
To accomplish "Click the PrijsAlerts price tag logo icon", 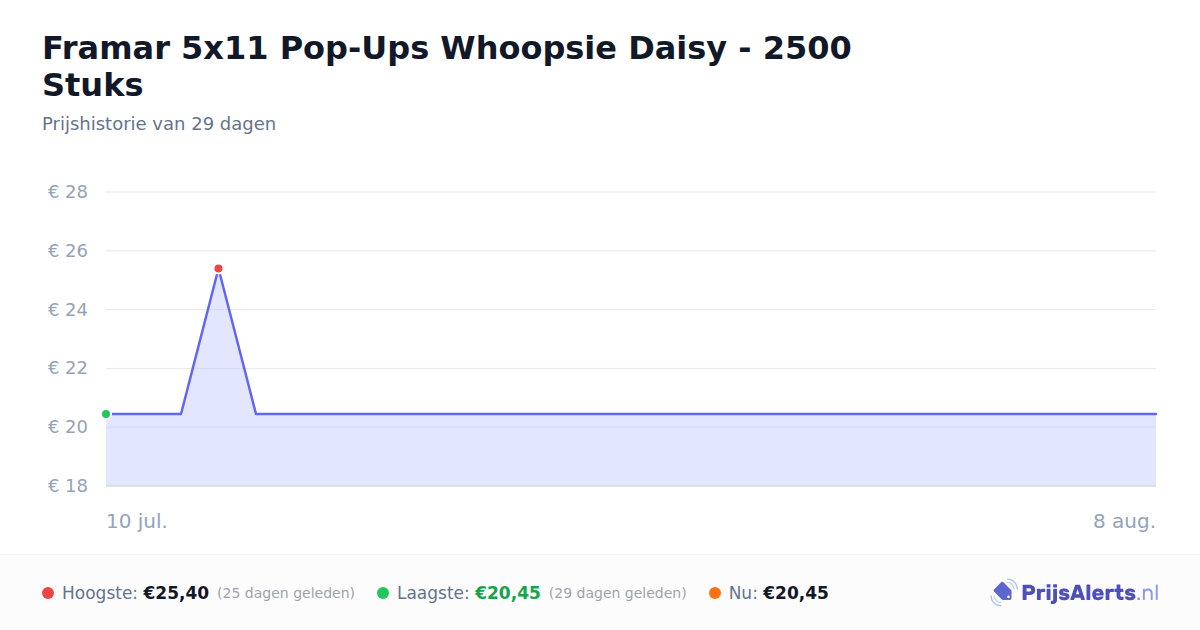I will [1003, 593].
